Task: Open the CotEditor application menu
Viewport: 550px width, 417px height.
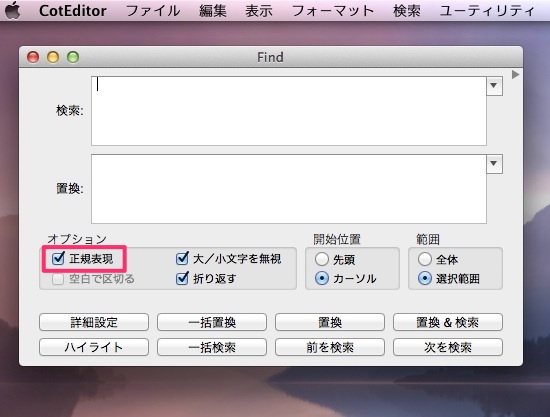Action: coord(73,11)
